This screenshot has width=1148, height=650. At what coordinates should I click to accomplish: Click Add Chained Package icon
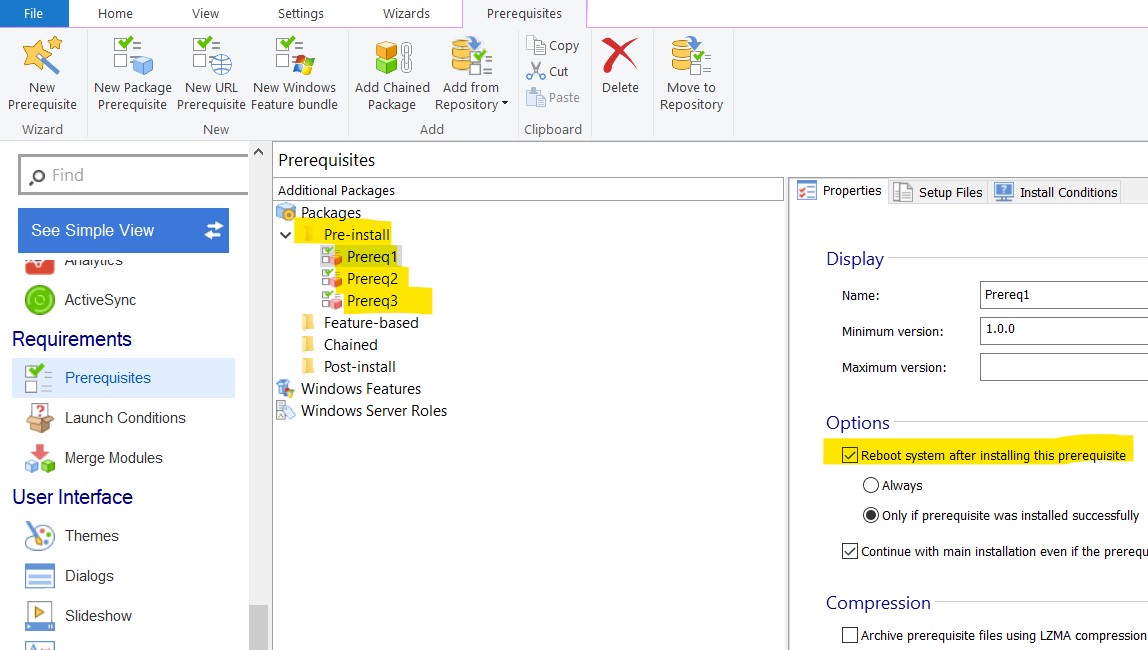click(392, 57)
